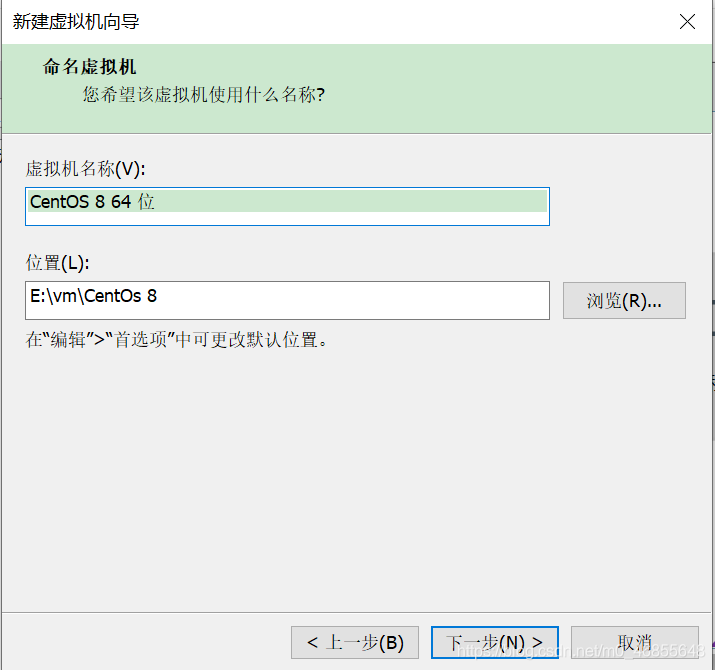Click the 命名虚拟机 heading

(89, 67)
